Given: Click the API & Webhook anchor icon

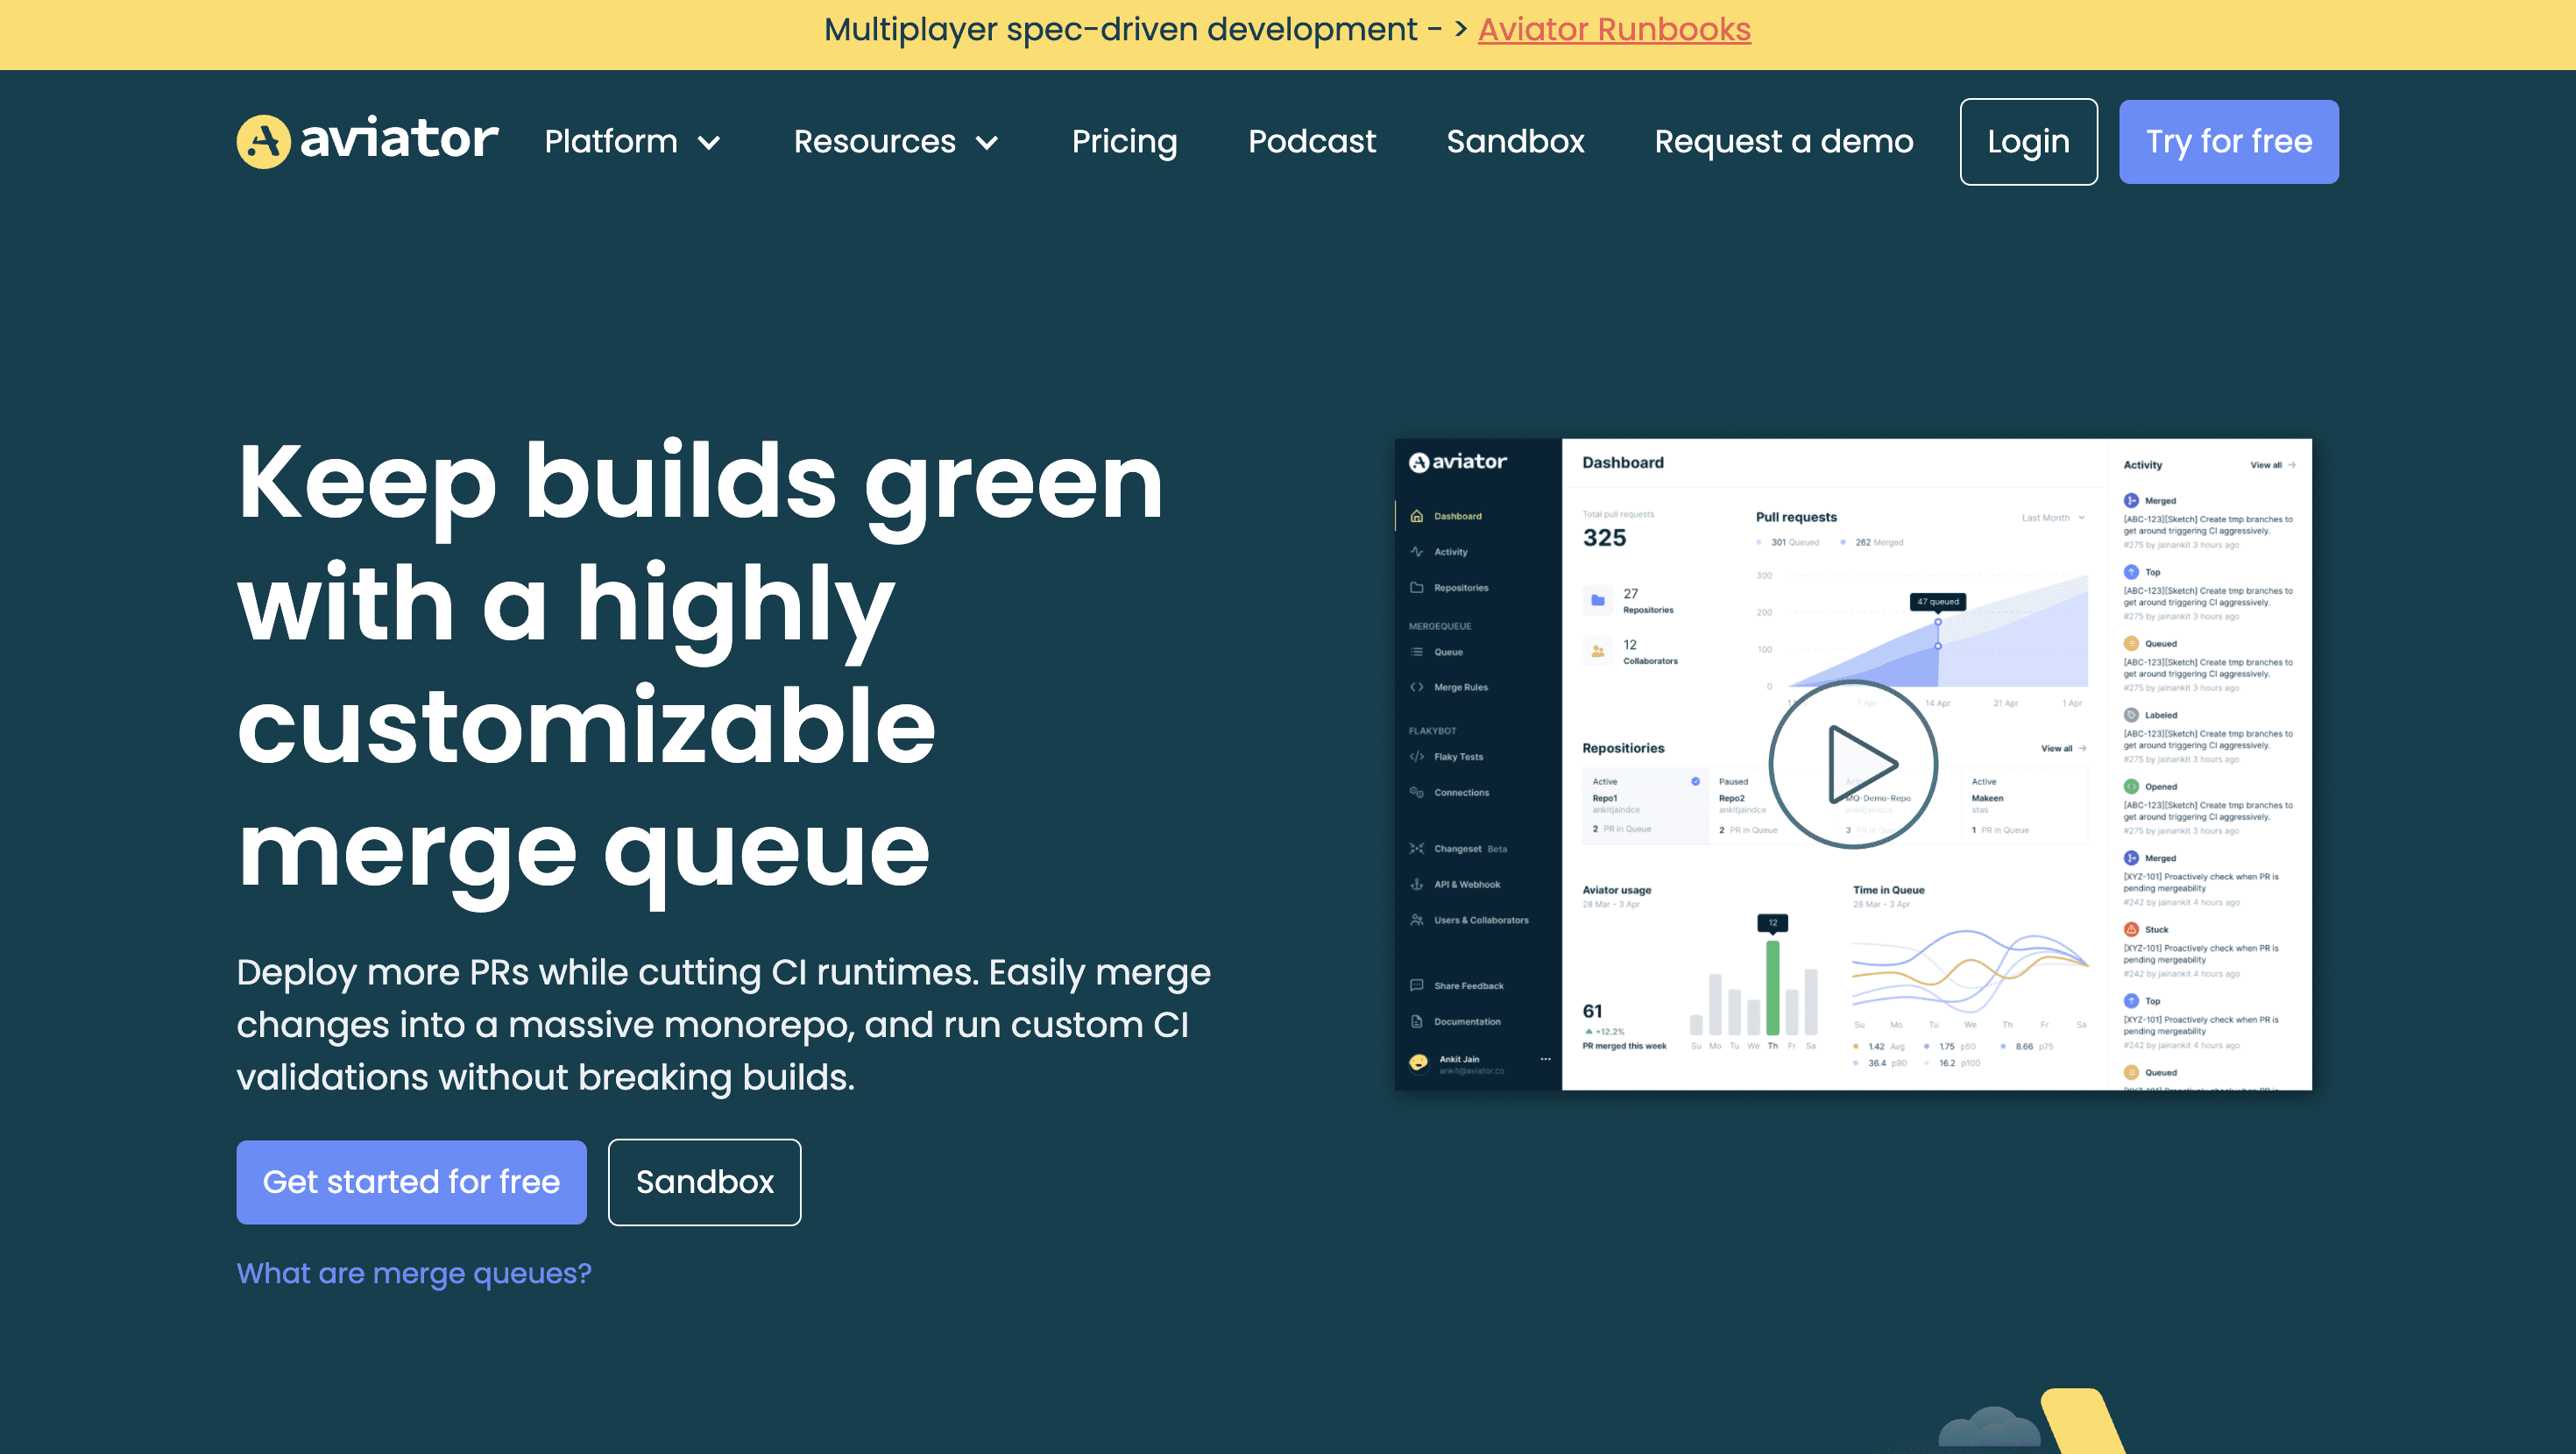Looking at the screenshot, I should (1416, 884).
